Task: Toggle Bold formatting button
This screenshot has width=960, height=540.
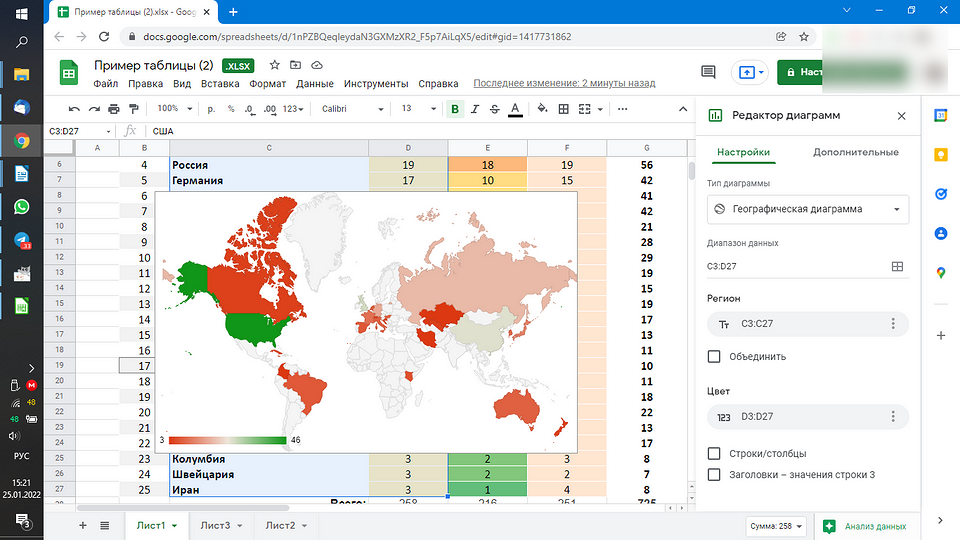Action: click(x=455, y=109)
